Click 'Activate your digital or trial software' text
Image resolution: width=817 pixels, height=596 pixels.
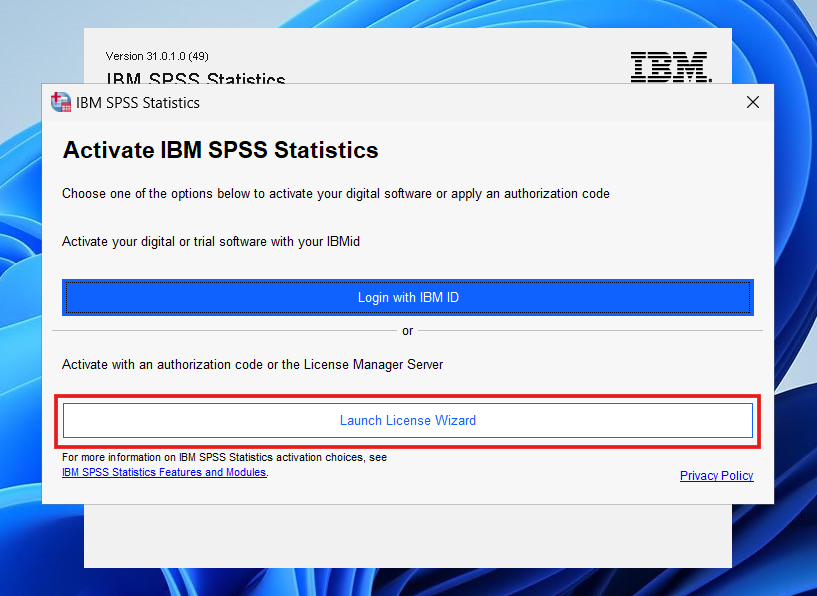pyautogui.click(x=211, y=242)
